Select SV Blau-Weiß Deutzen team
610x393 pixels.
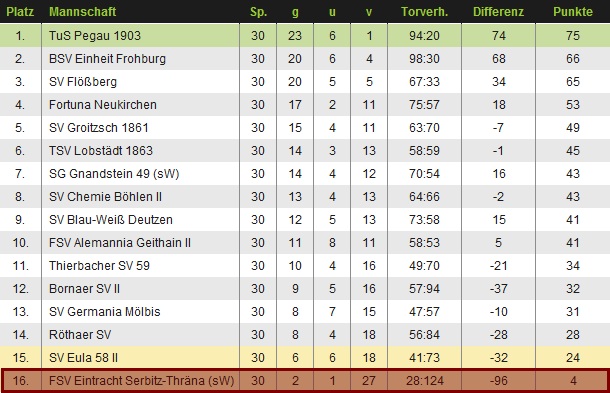110,219
